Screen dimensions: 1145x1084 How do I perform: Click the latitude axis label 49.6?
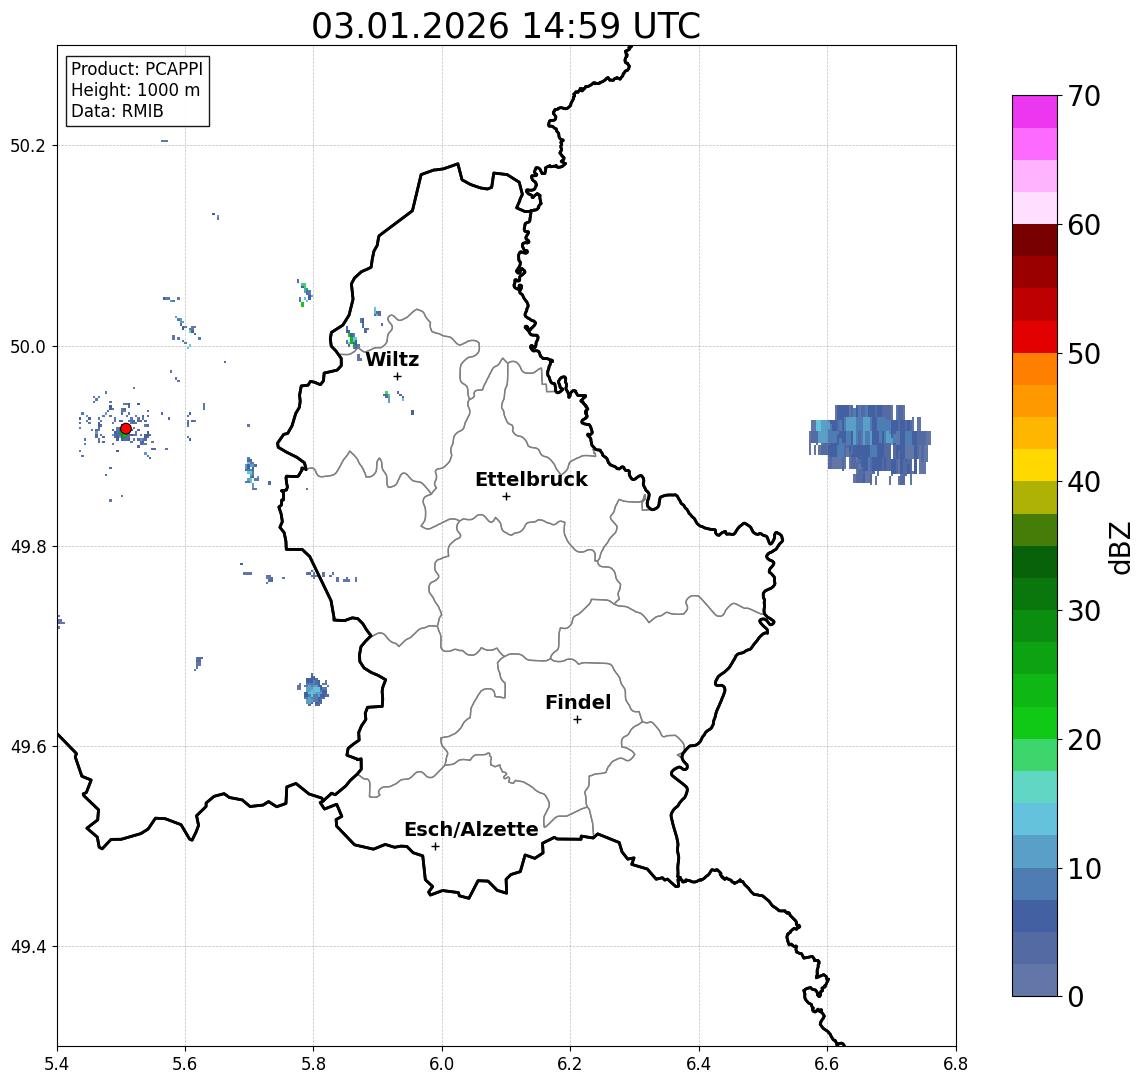(x=28, y=747)
